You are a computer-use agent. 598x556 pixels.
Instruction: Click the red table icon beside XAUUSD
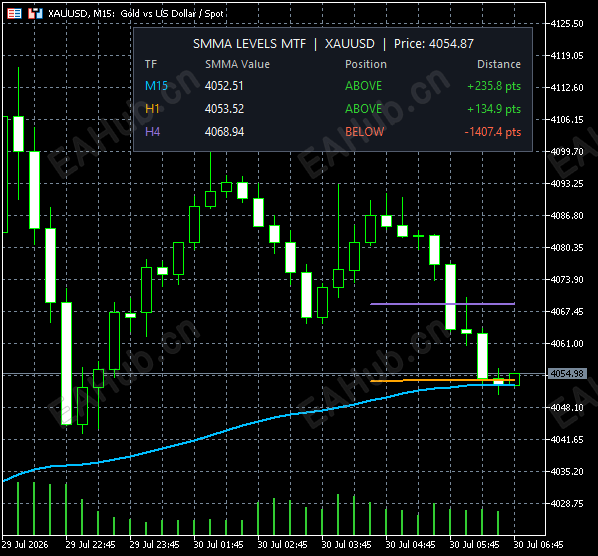click(14, 14)
